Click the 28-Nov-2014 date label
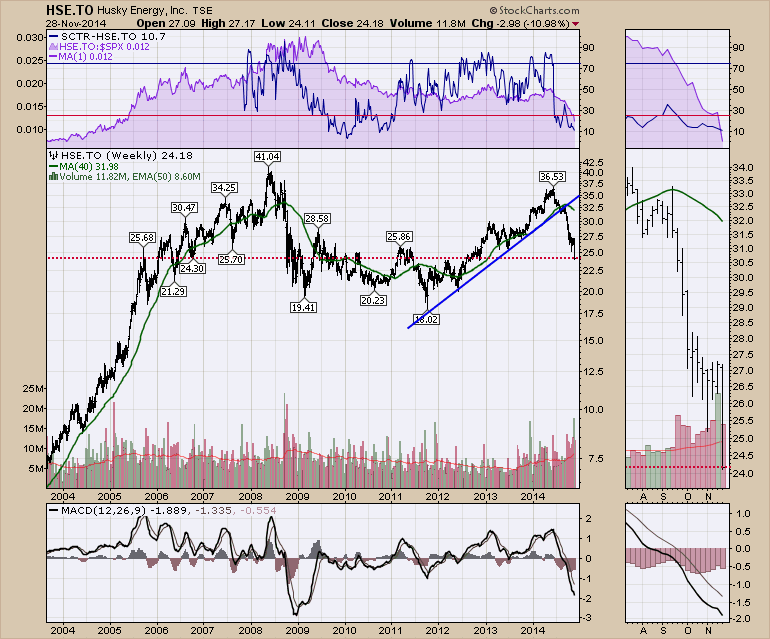 [x=76, y=23]
